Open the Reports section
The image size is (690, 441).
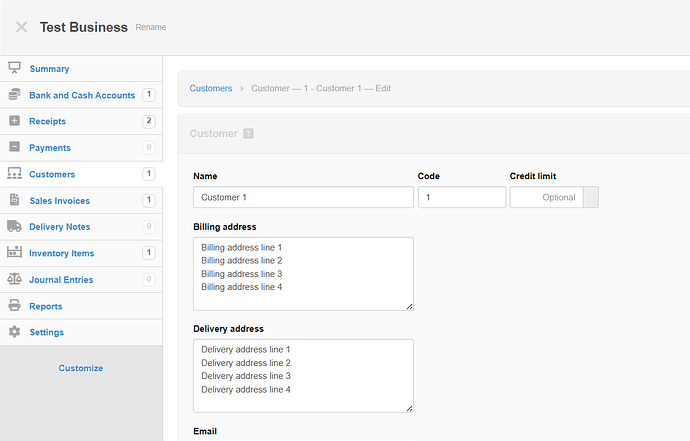pyautogui.click(x=45, y=306)
